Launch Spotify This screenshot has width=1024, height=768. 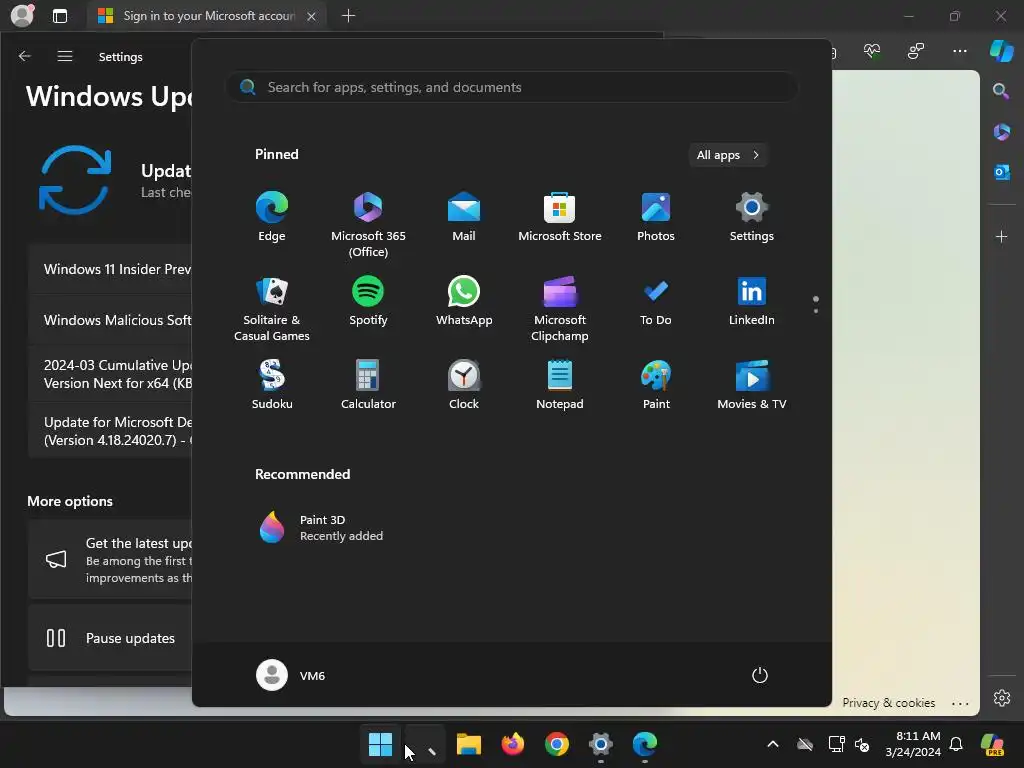[368, 300]
